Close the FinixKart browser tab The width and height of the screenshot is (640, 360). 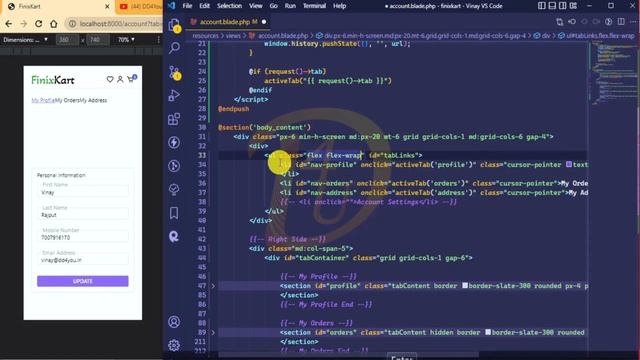pyautogui.click(x=107, y=7)
